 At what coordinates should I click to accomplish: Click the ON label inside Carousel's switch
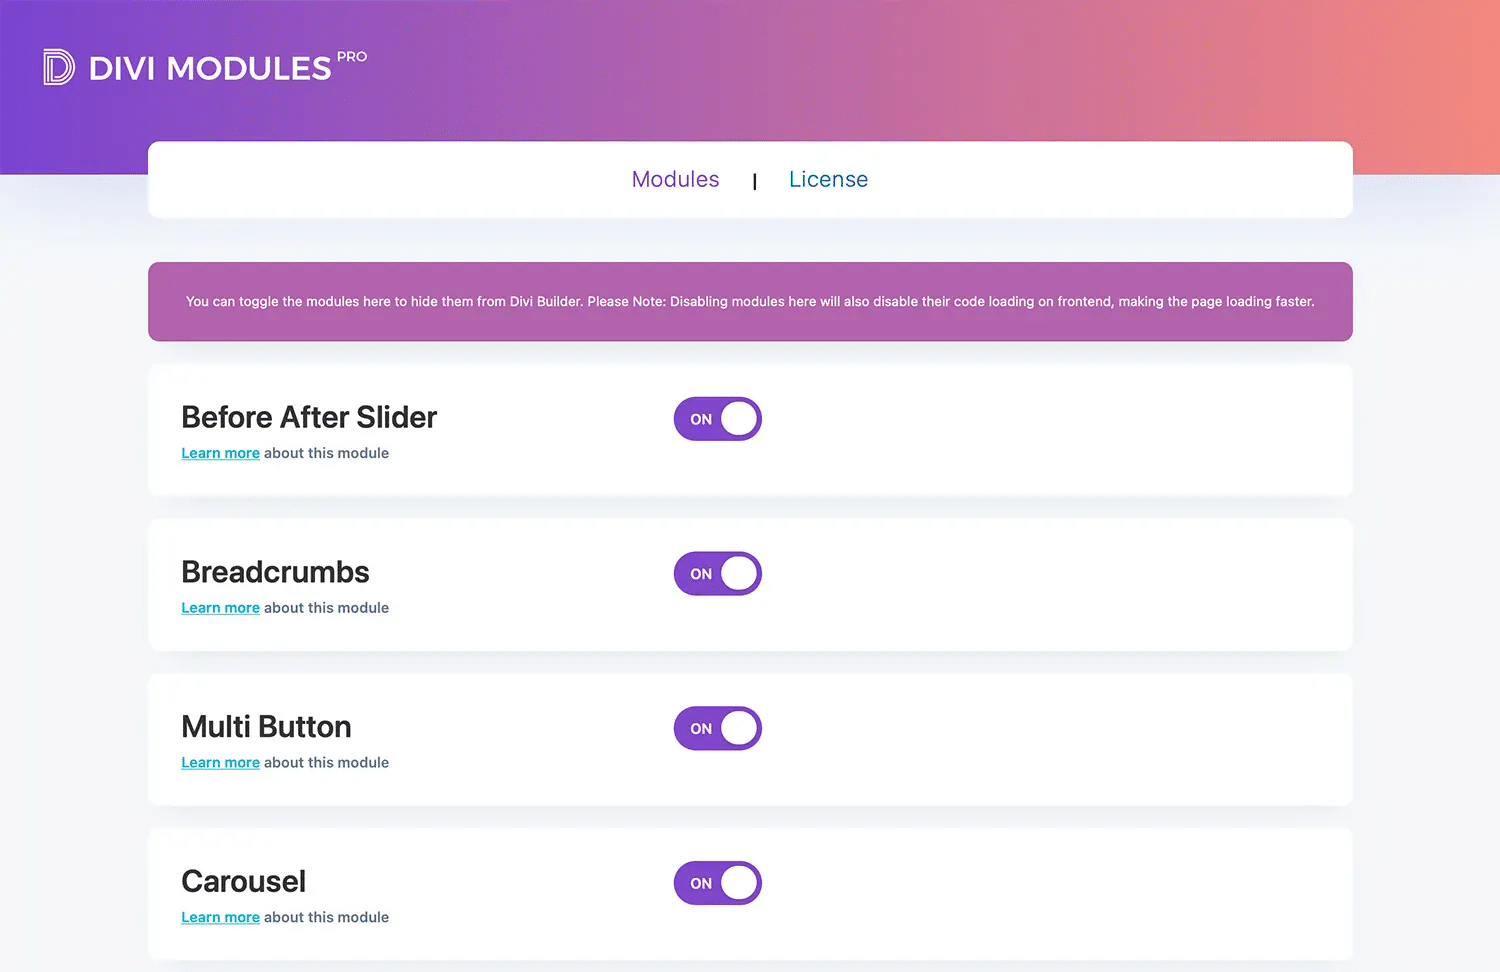pos(701,883)
